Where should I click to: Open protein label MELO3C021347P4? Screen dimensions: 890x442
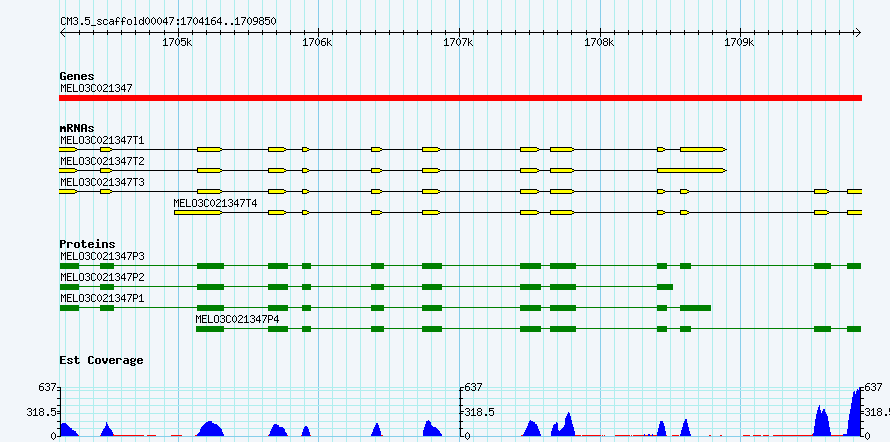tap(237, 319)
